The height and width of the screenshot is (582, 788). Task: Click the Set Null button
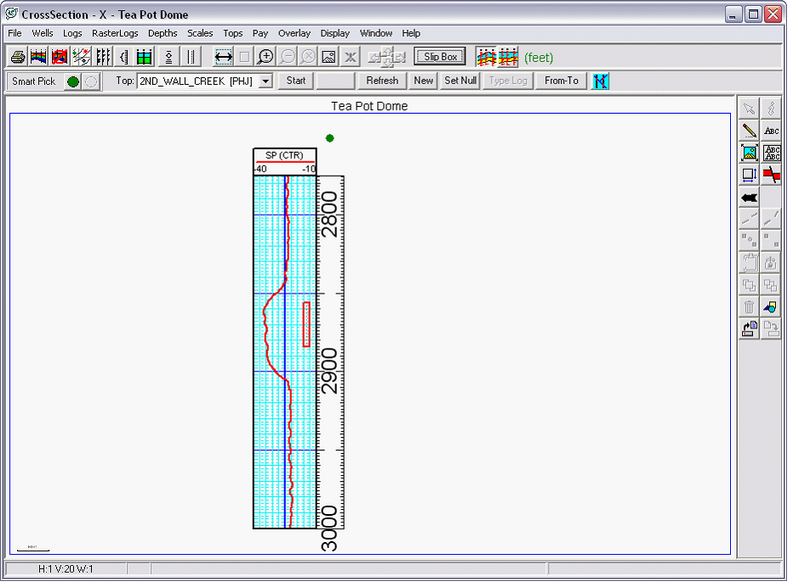[460, 81]
